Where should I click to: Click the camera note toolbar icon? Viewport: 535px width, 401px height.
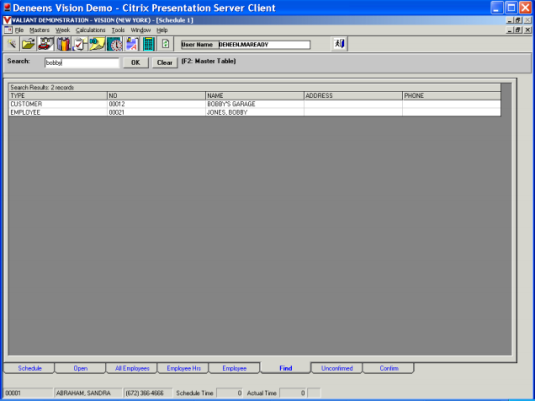(97, 44)
